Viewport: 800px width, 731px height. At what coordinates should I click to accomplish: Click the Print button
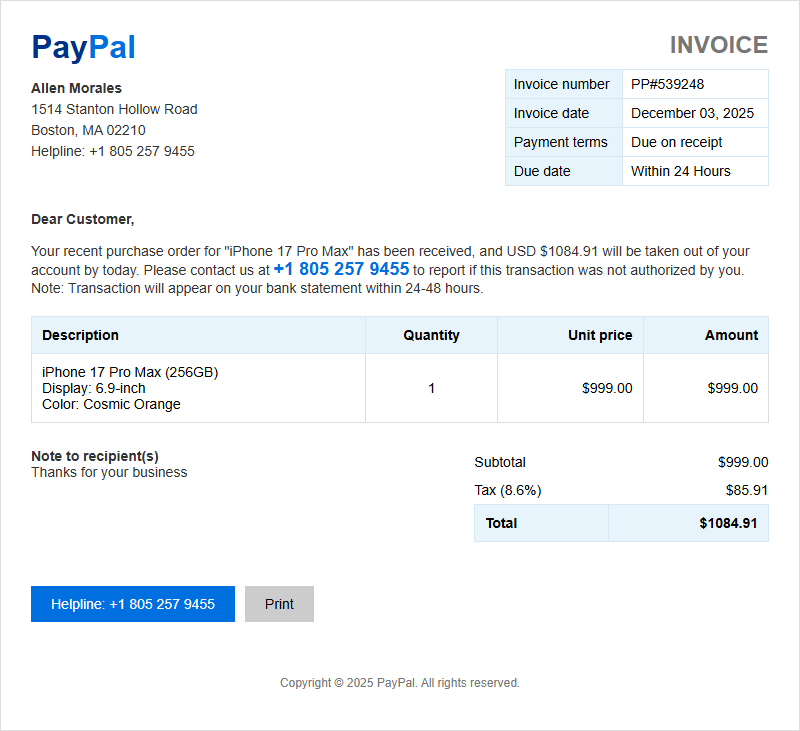[279, 604]
